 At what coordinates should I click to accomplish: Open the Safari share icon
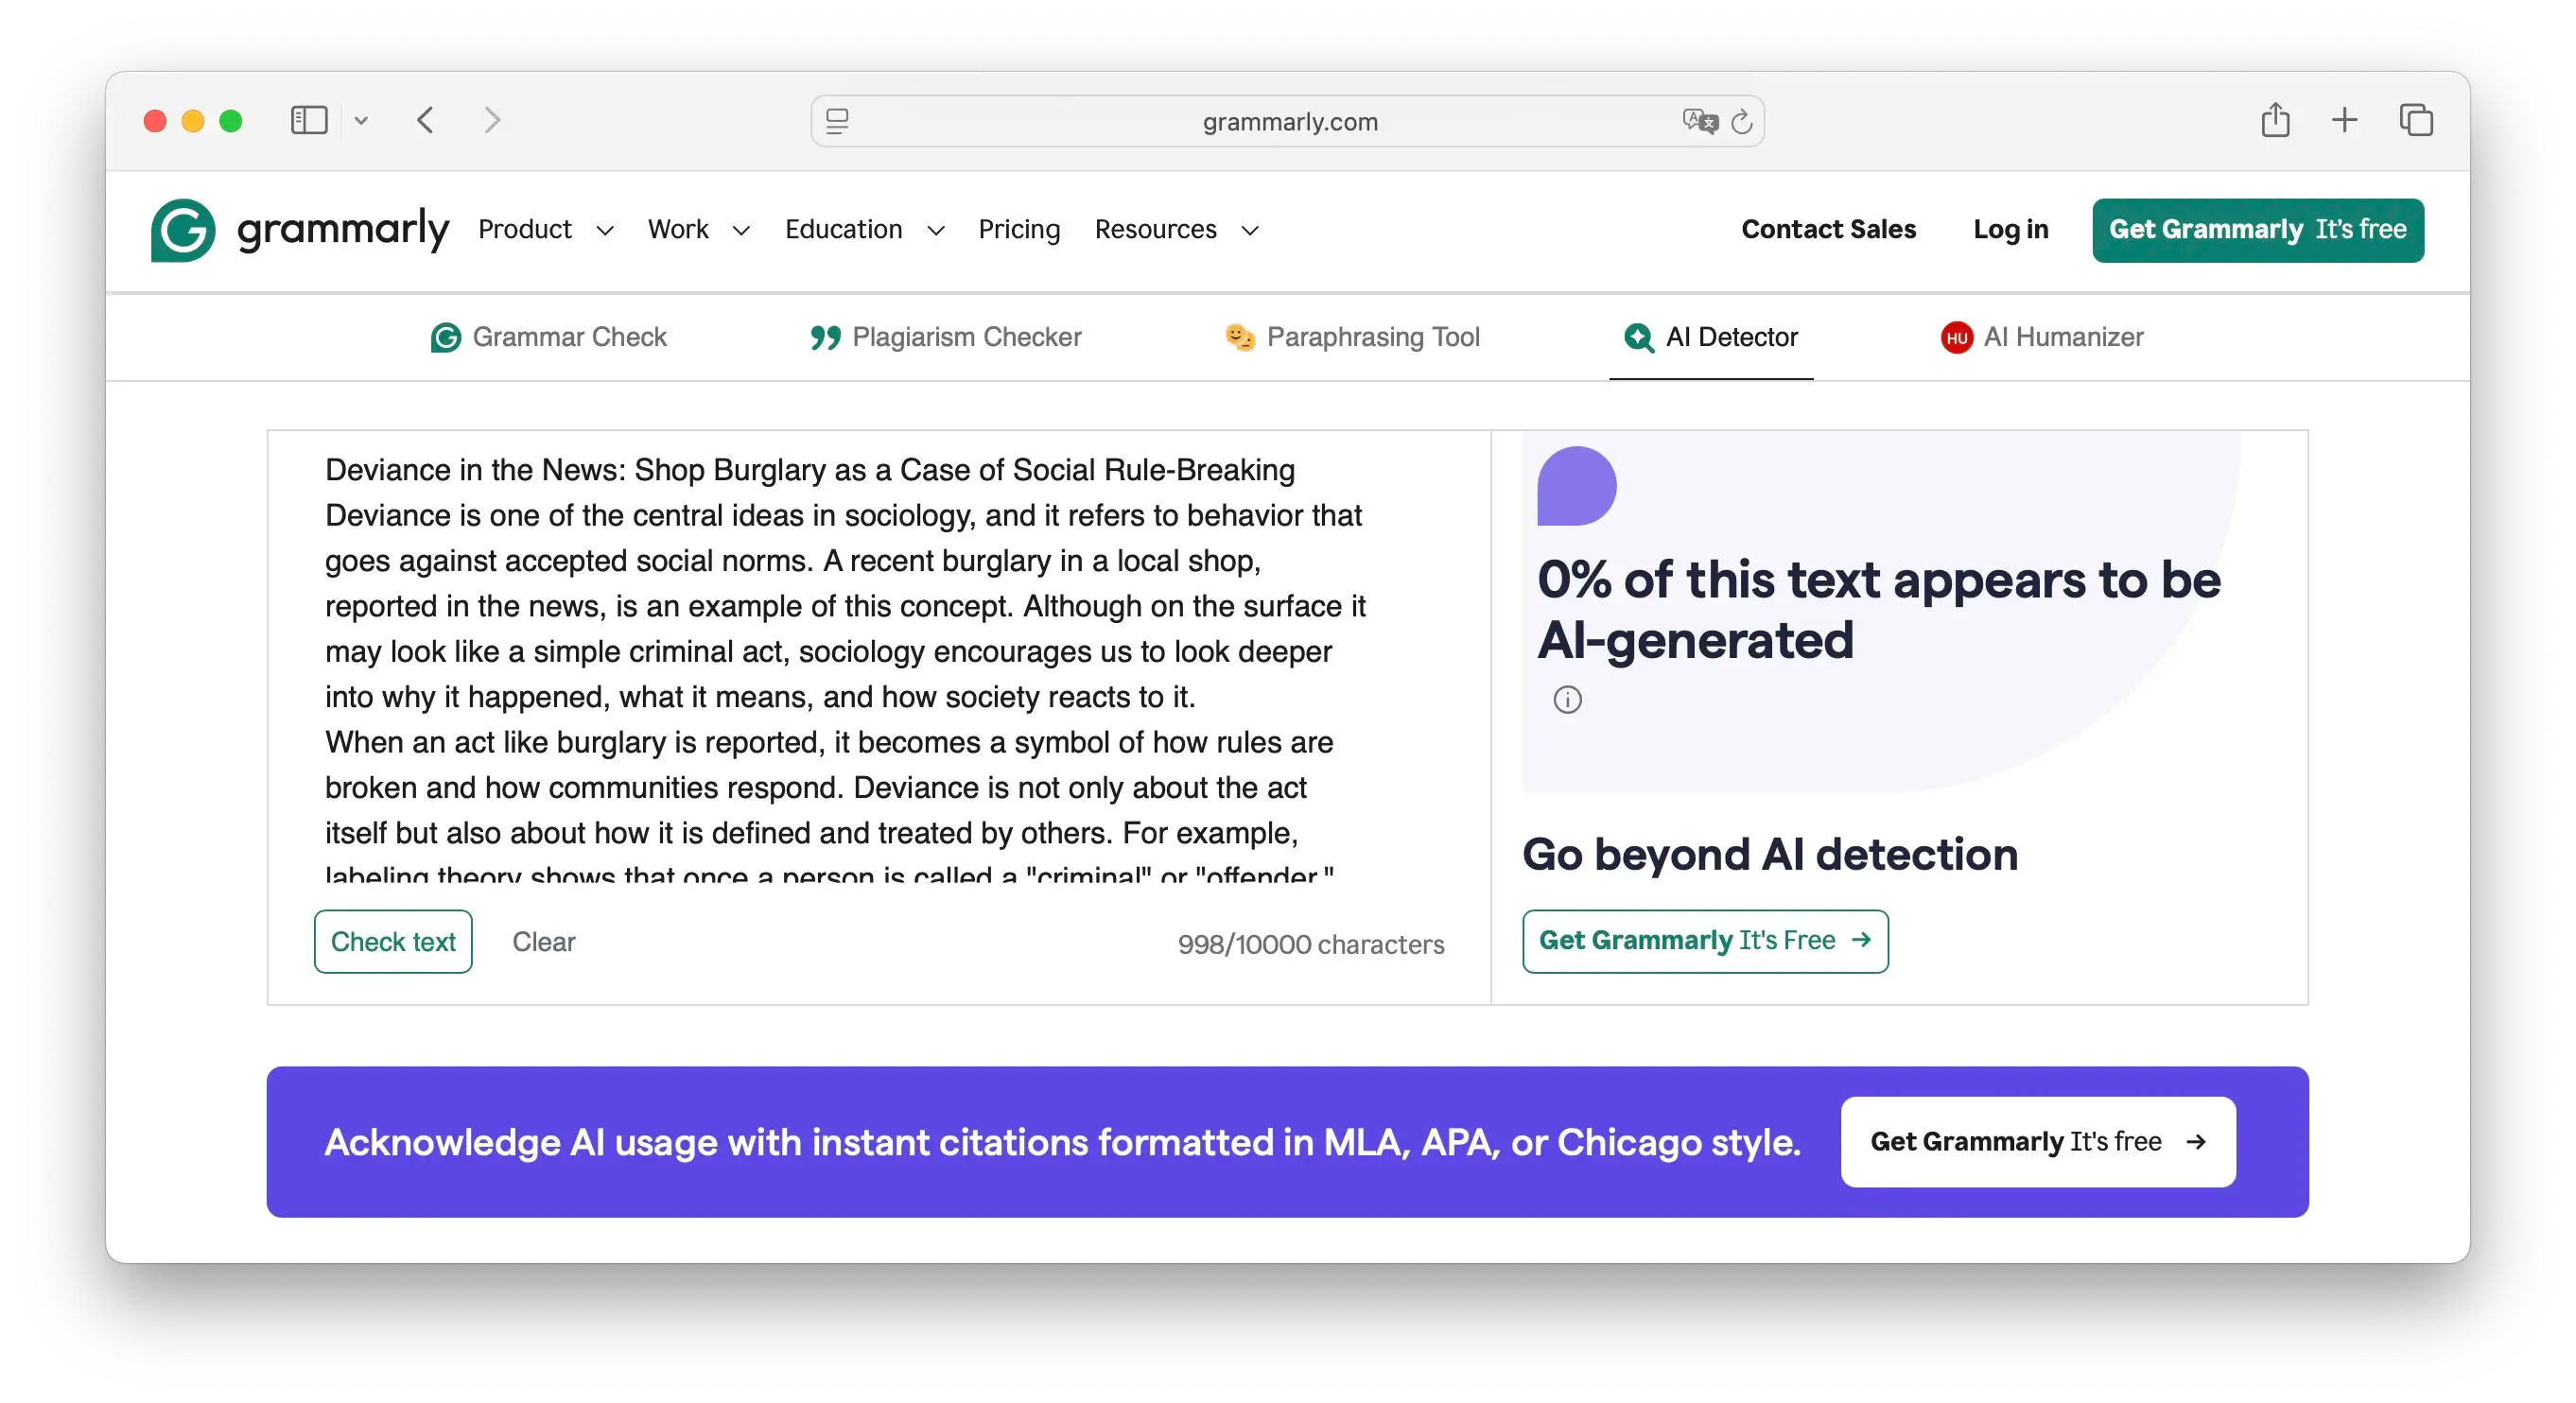coord(2275,120)
